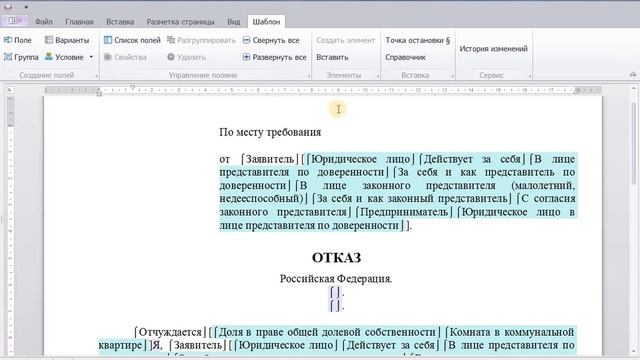Click the application button at ribbon left
Screen dimensions: 640x360
[15, 21]
